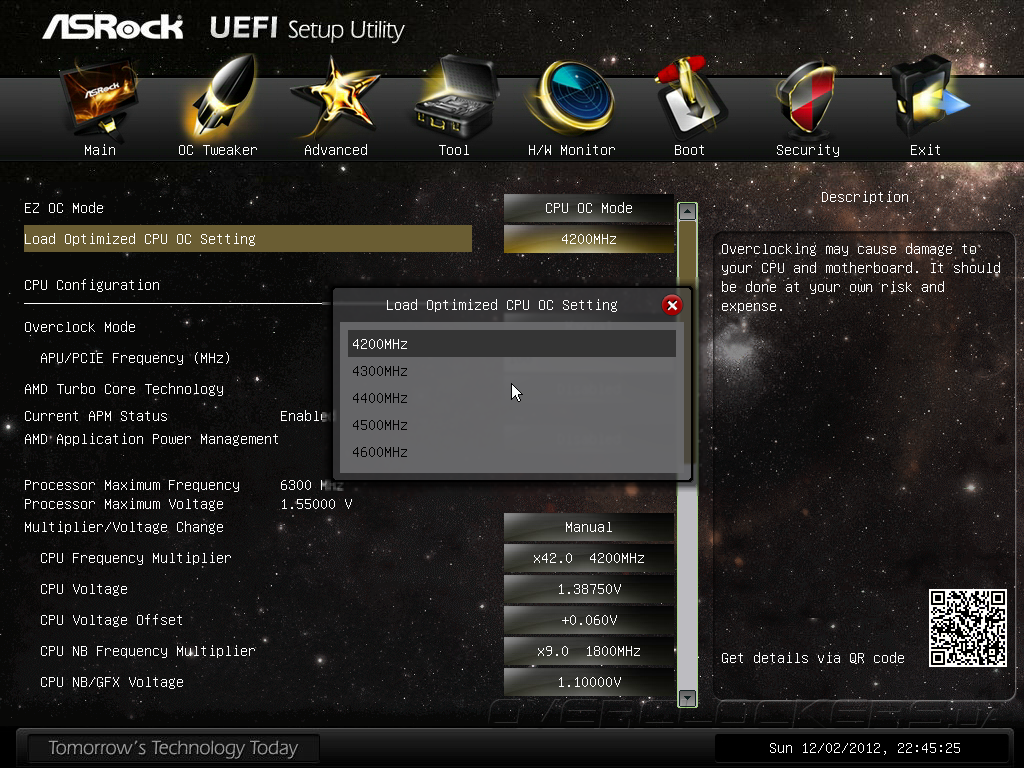Image resolution: width=1024 pixels, height=768 pixels.
Task: Click the Current APM Status label
Action: point(96,416)
